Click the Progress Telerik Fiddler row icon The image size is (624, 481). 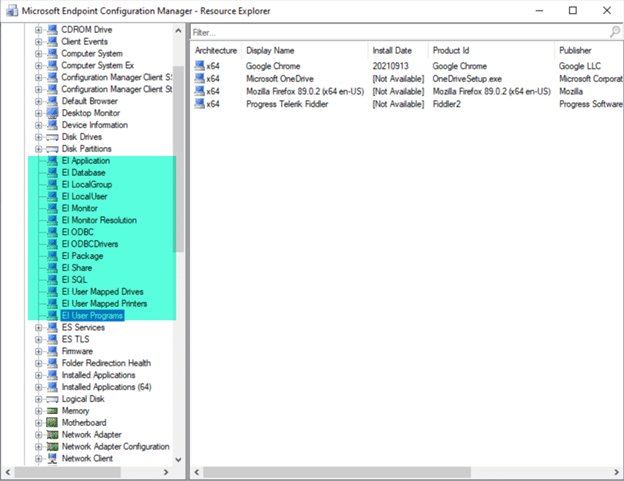click(199, 104)
